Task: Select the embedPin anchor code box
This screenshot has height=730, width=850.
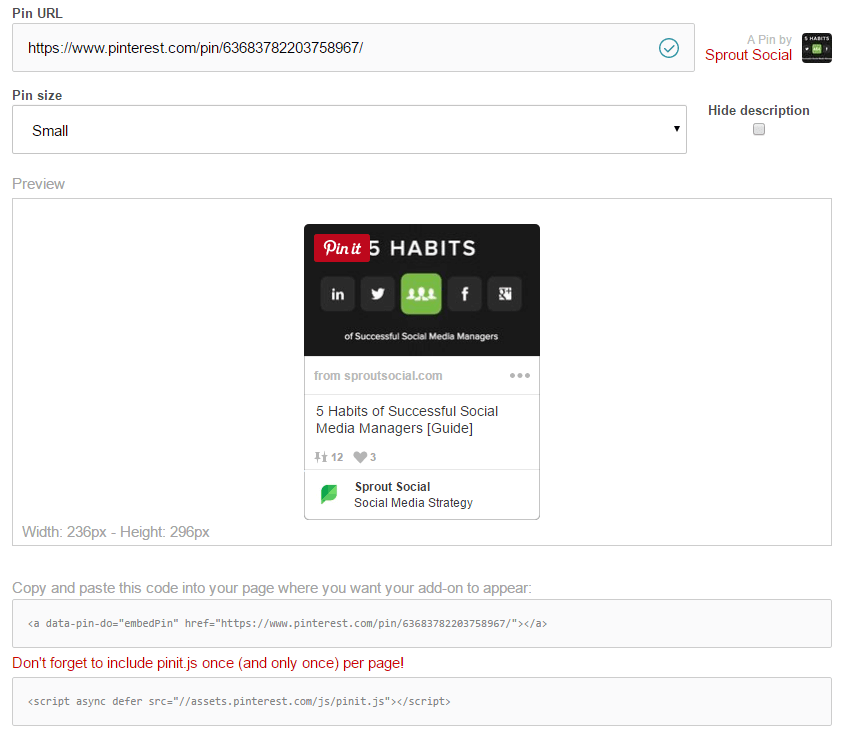Action: pos(422,623)
